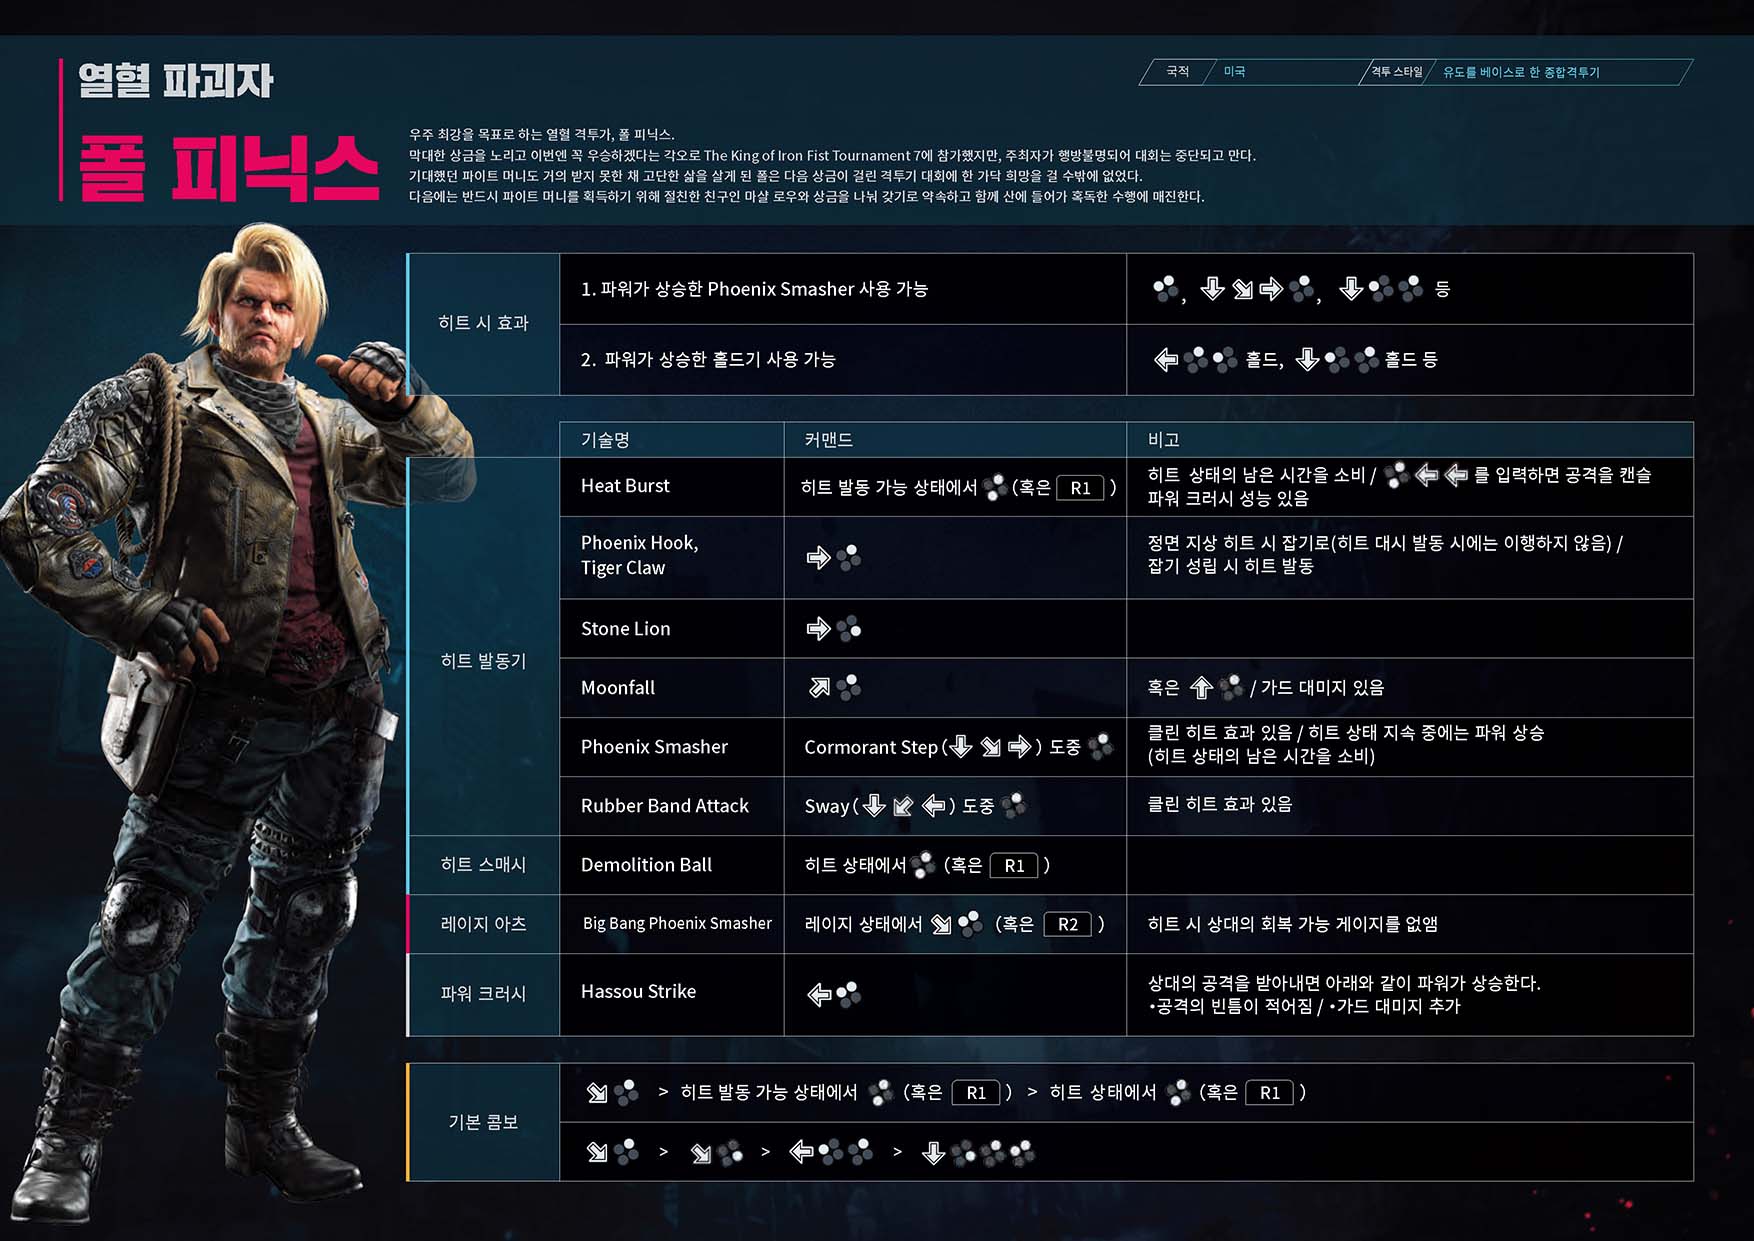1754x1241 pixels.
Task: Click the '가드 대미지 있음' note in the Moonfall row
Action: (x=1322, y=688)
